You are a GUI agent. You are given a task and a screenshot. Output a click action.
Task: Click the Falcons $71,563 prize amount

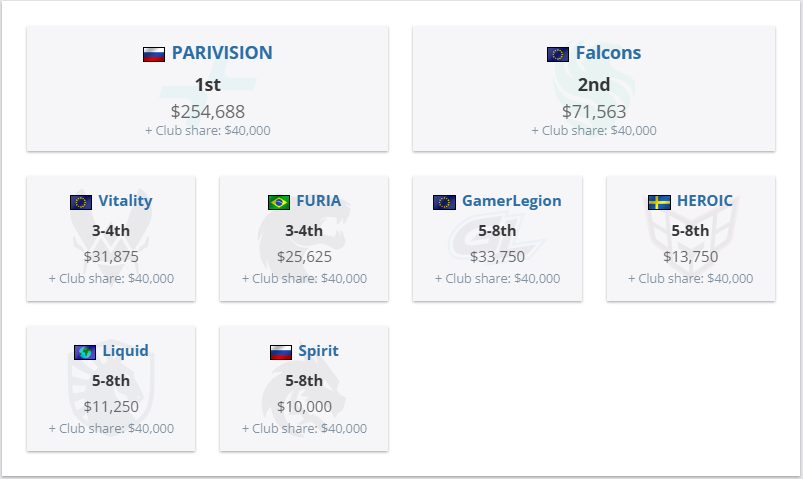(594, 112)
